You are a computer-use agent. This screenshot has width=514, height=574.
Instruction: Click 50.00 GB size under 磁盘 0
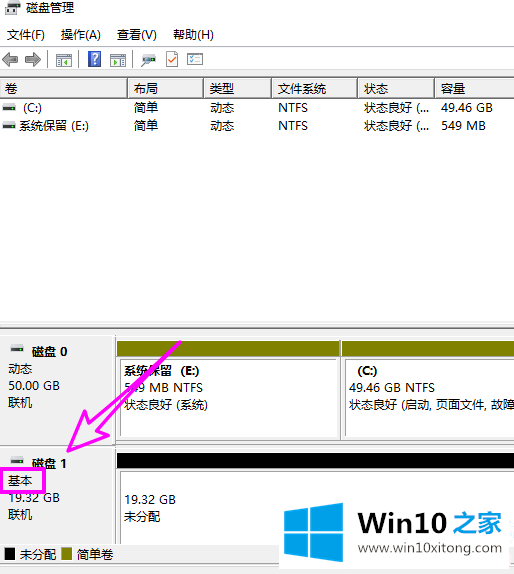point(34,385)
